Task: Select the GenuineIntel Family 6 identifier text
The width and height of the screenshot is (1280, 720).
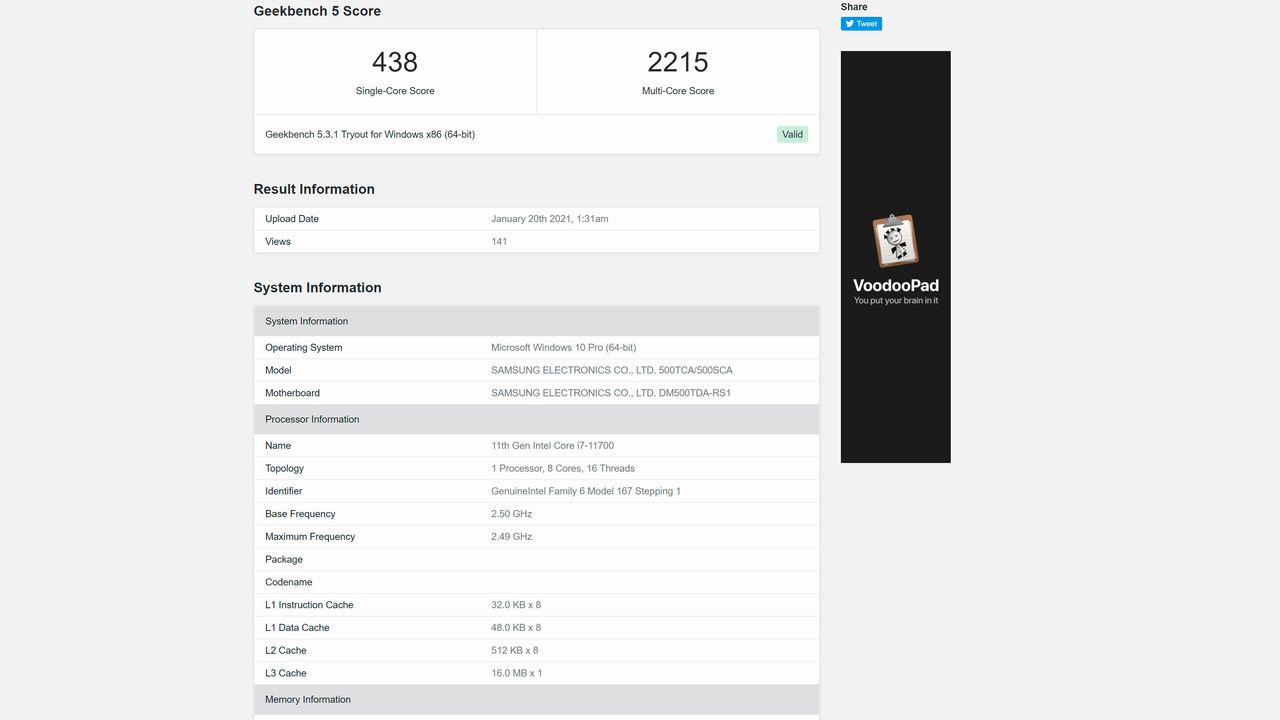Action: (586, 492)
